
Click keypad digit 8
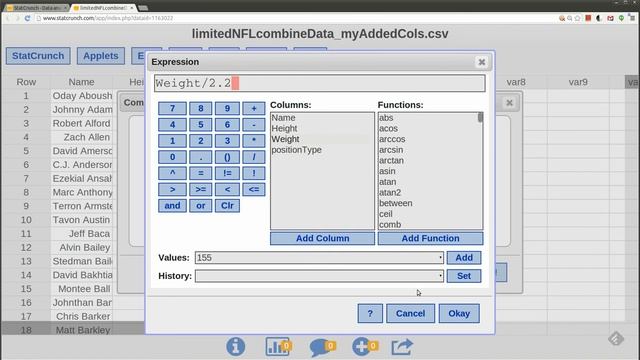pyautogui.click(x=200, y=109)
